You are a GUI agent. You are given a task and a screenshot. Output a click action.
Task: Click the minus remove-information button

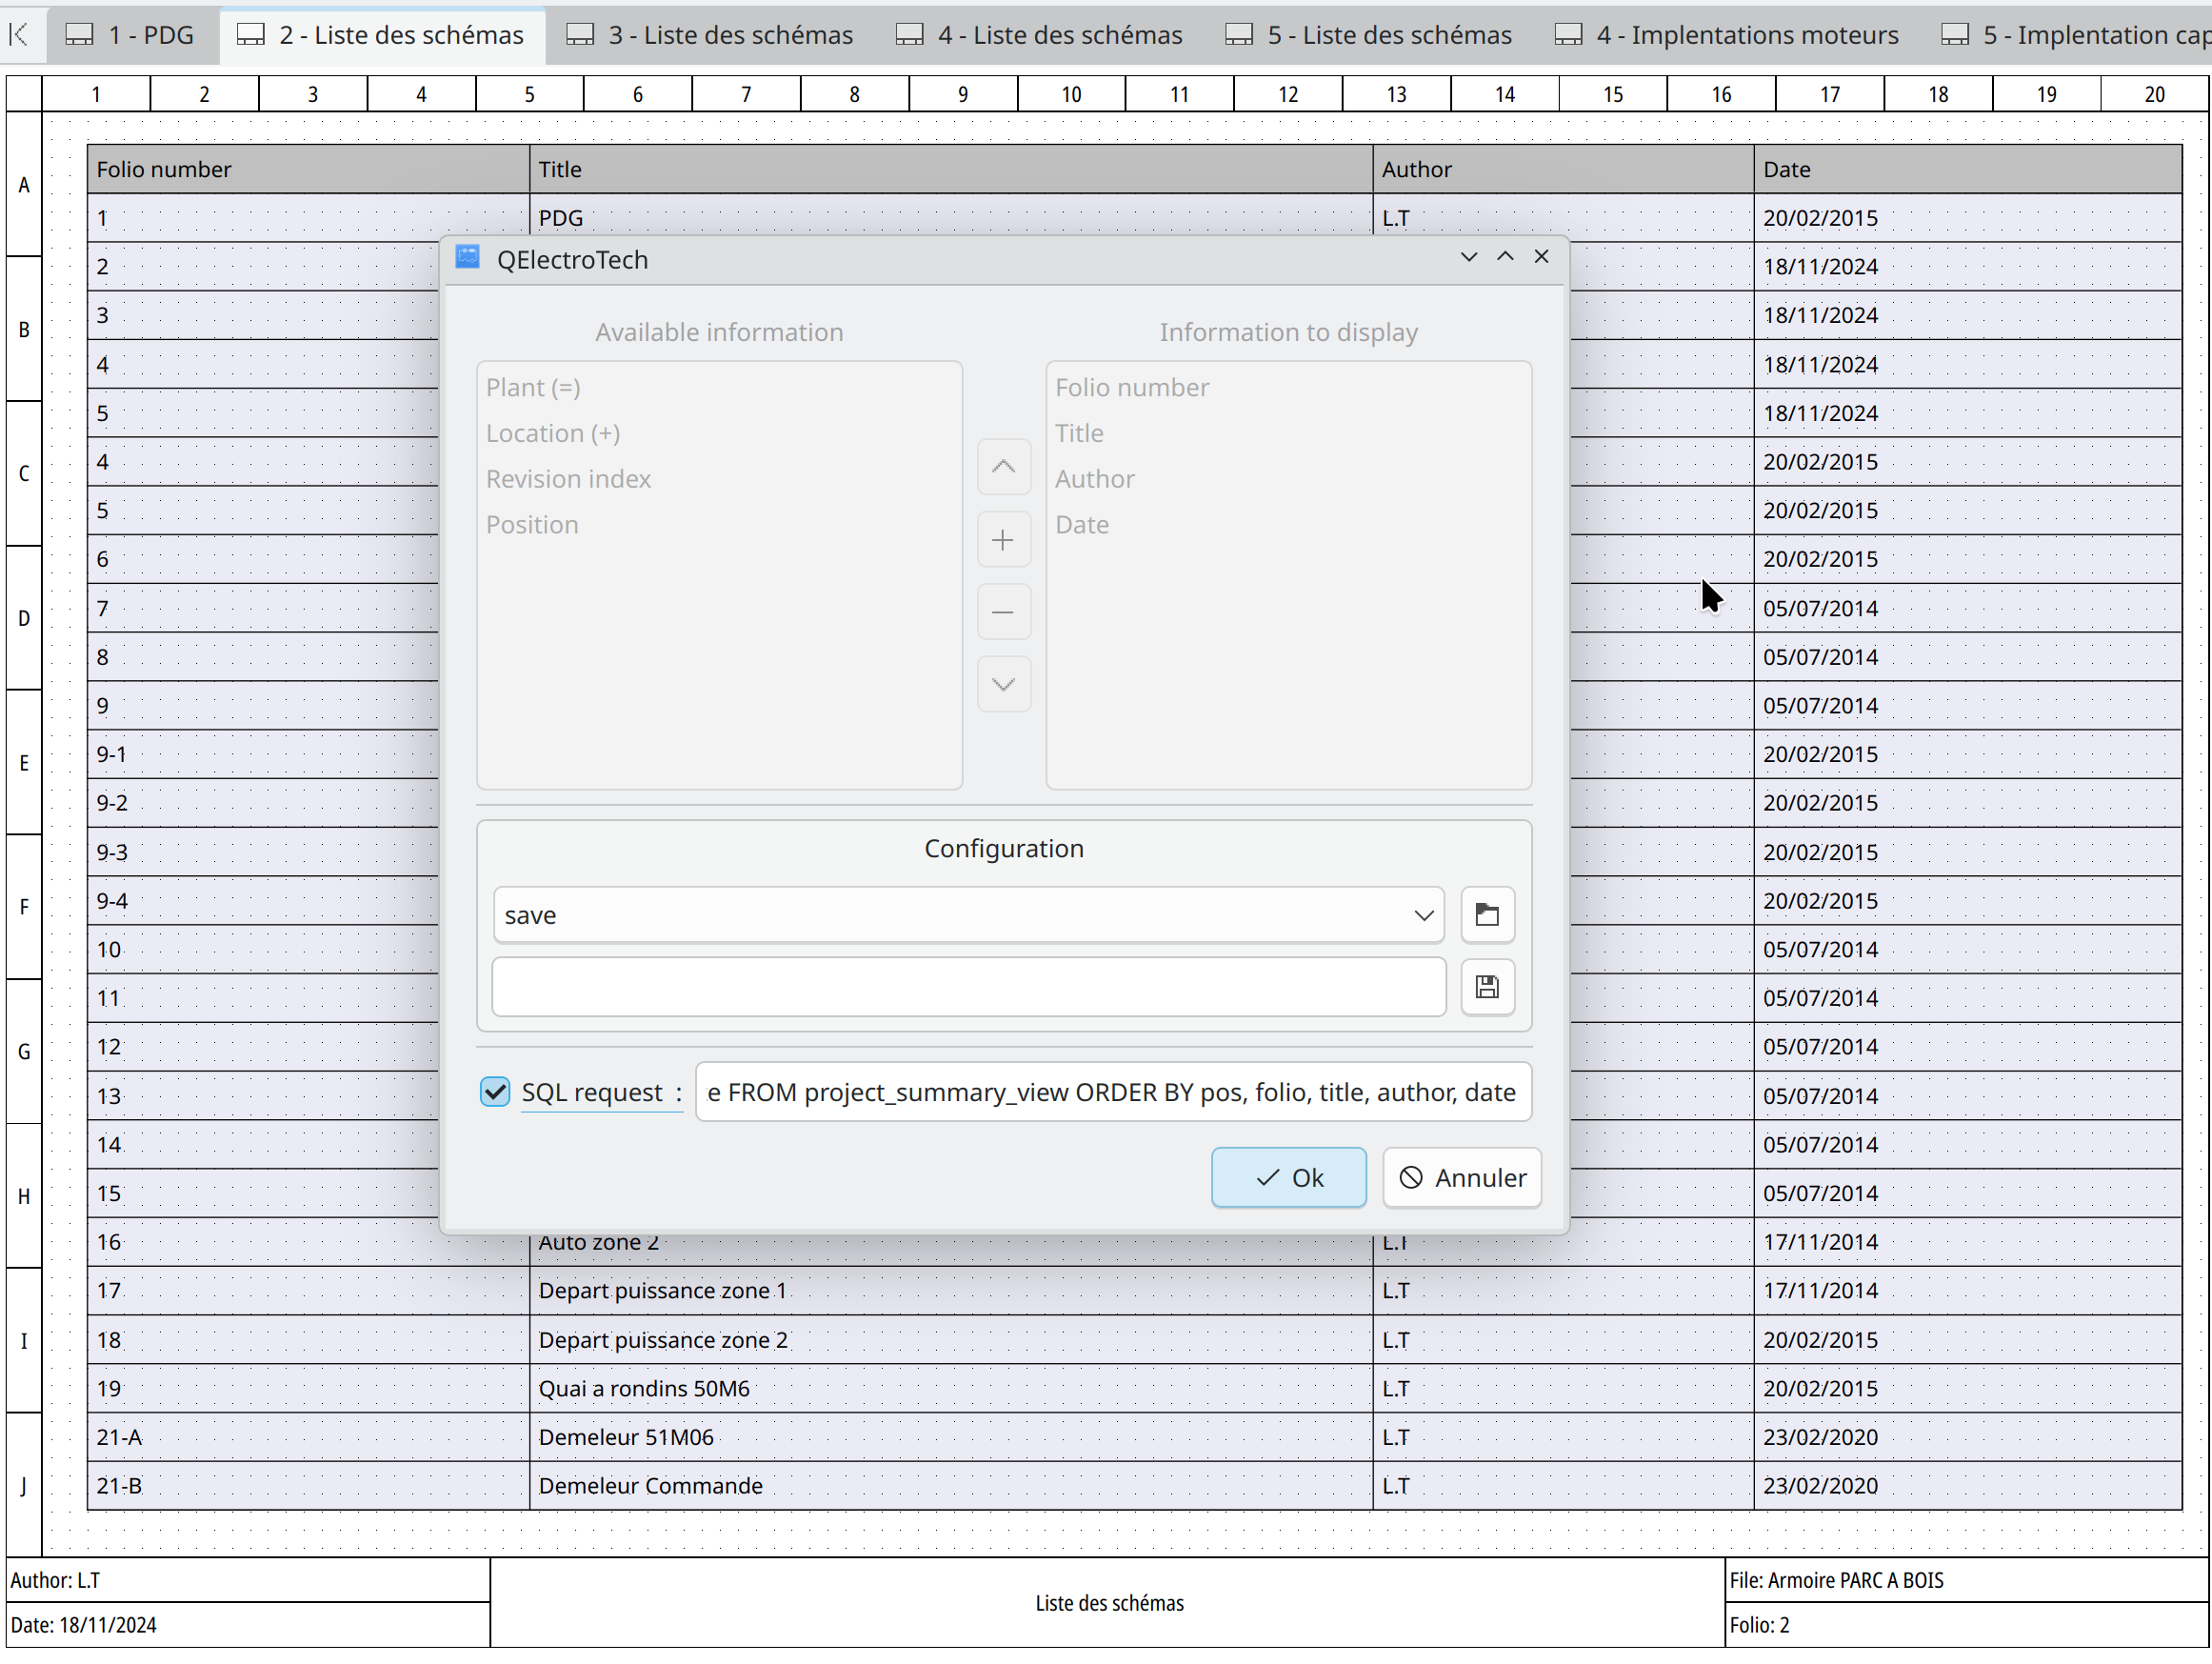[x=1003, y=612]
